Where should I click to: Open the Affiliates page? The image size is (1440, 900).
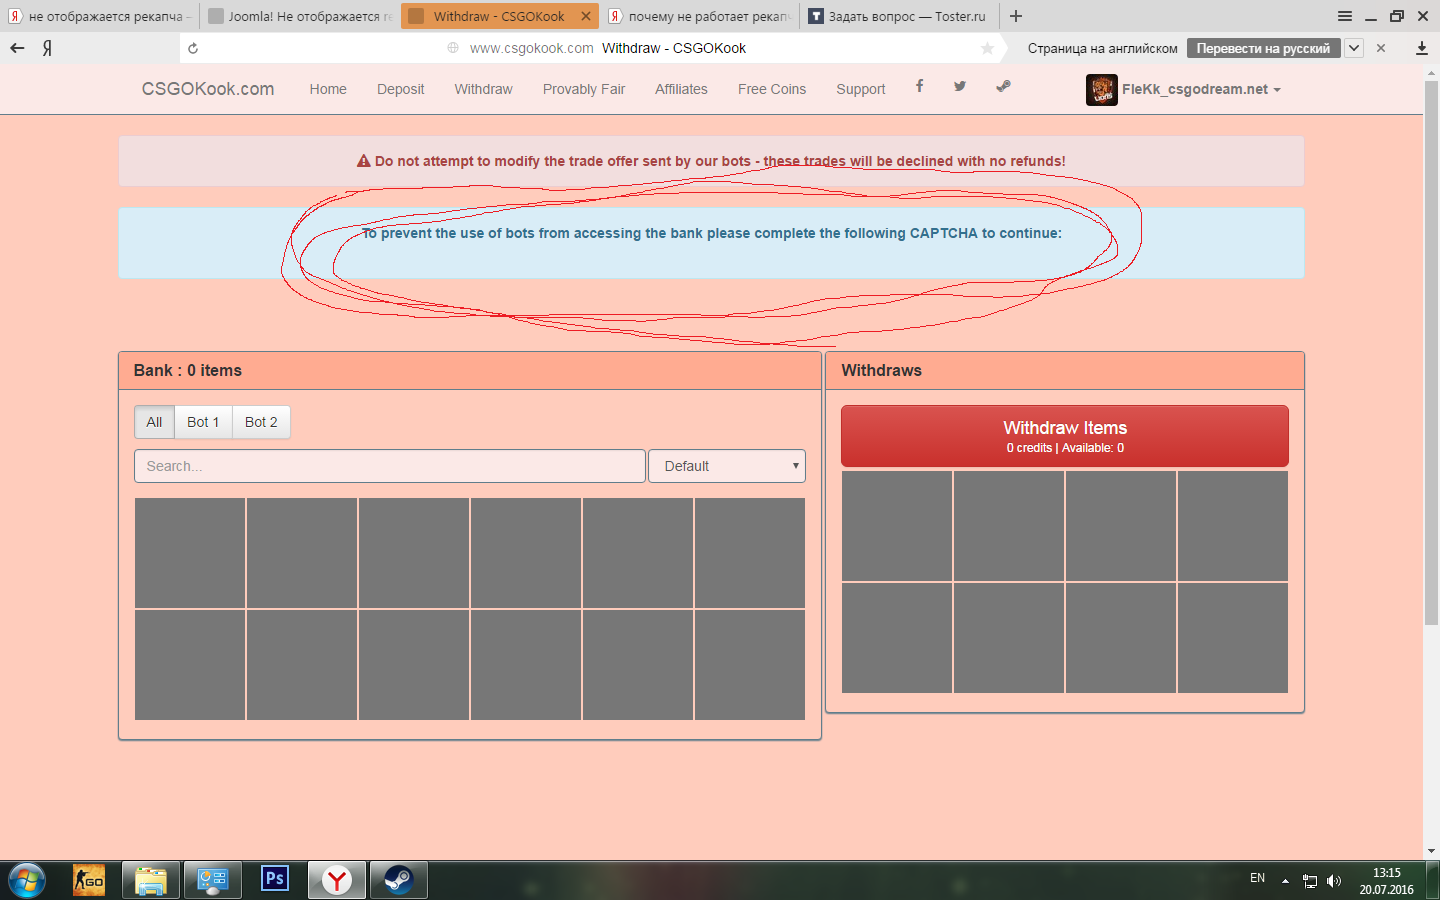(681, 89)
